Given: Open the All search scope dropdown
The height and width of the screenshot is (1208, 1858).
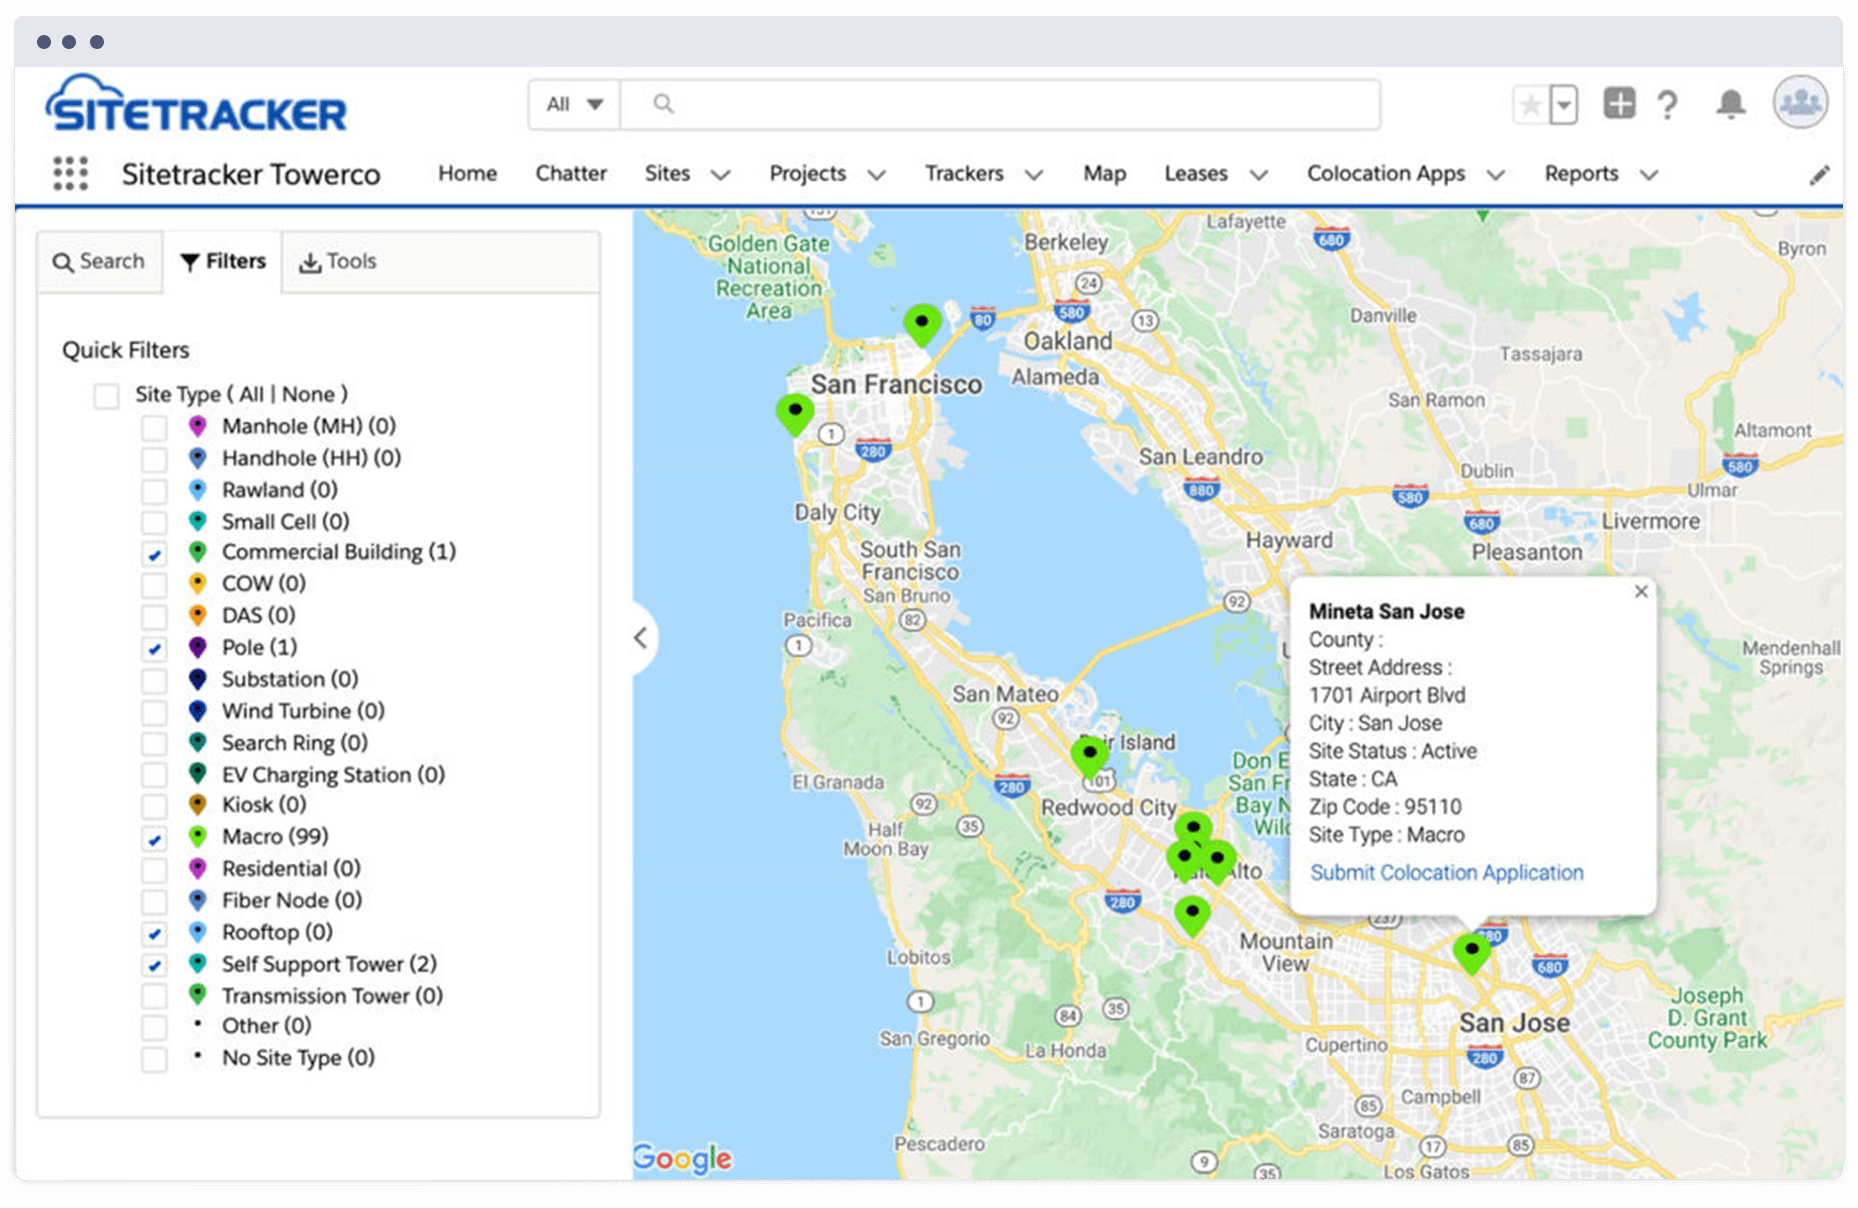Looking at the screenshot, I should coord(575,104).
